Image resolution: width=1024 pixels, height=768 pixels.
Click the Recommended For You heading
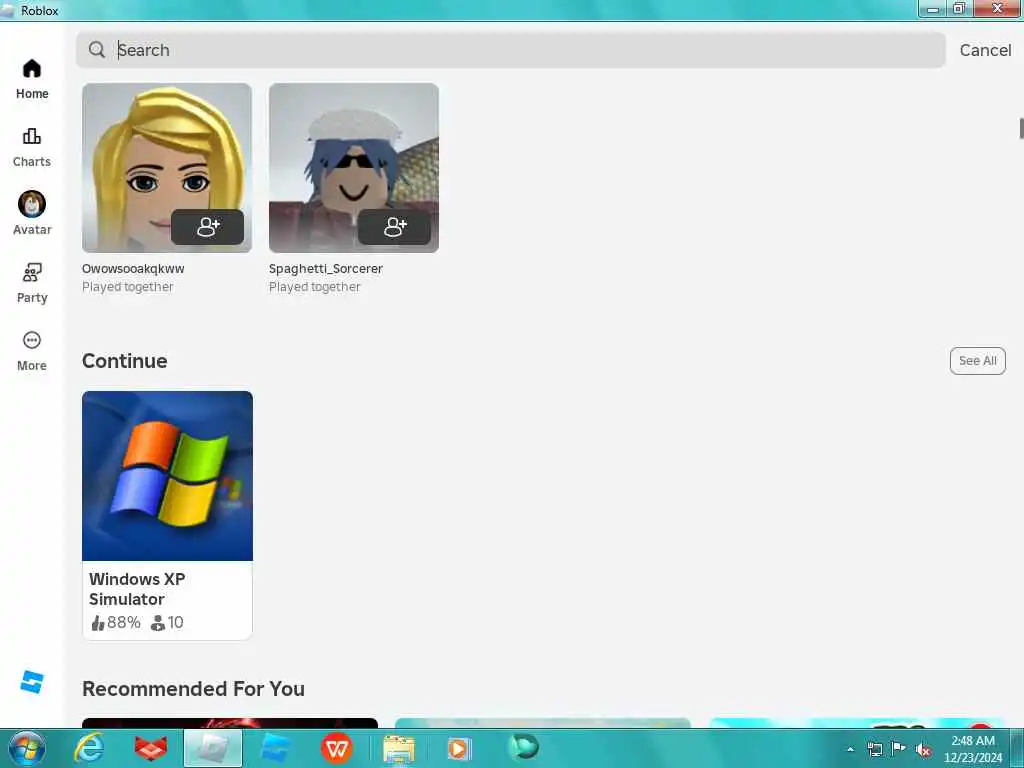[x=193, y=689]
